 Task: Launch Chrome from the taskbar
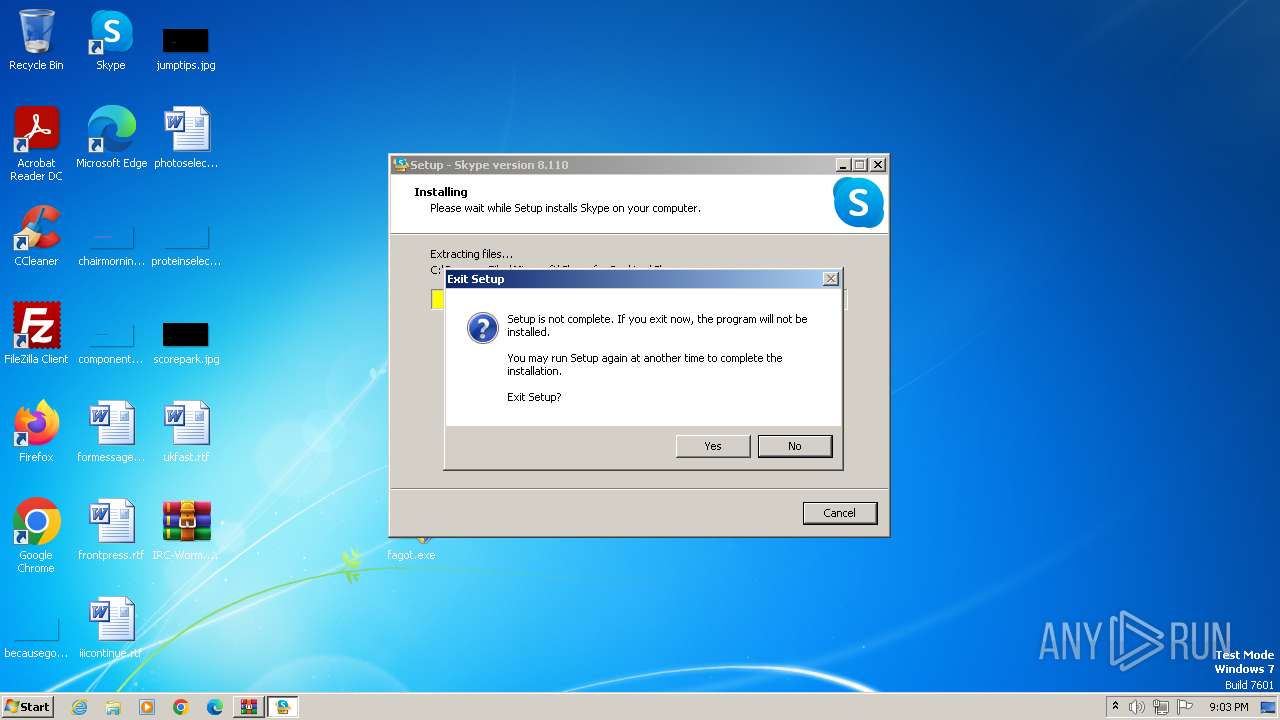[181, 707]
